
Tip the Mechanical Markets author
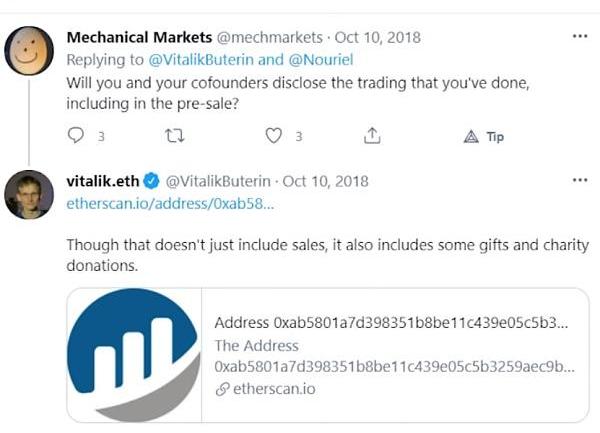tap(484, 136)
